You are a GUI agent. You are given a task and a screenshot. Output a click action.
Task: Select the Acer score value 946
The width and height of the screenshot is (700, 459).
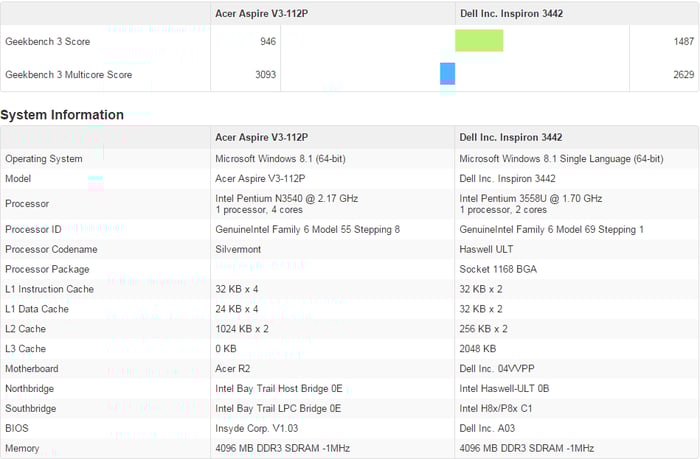[267, 42]
